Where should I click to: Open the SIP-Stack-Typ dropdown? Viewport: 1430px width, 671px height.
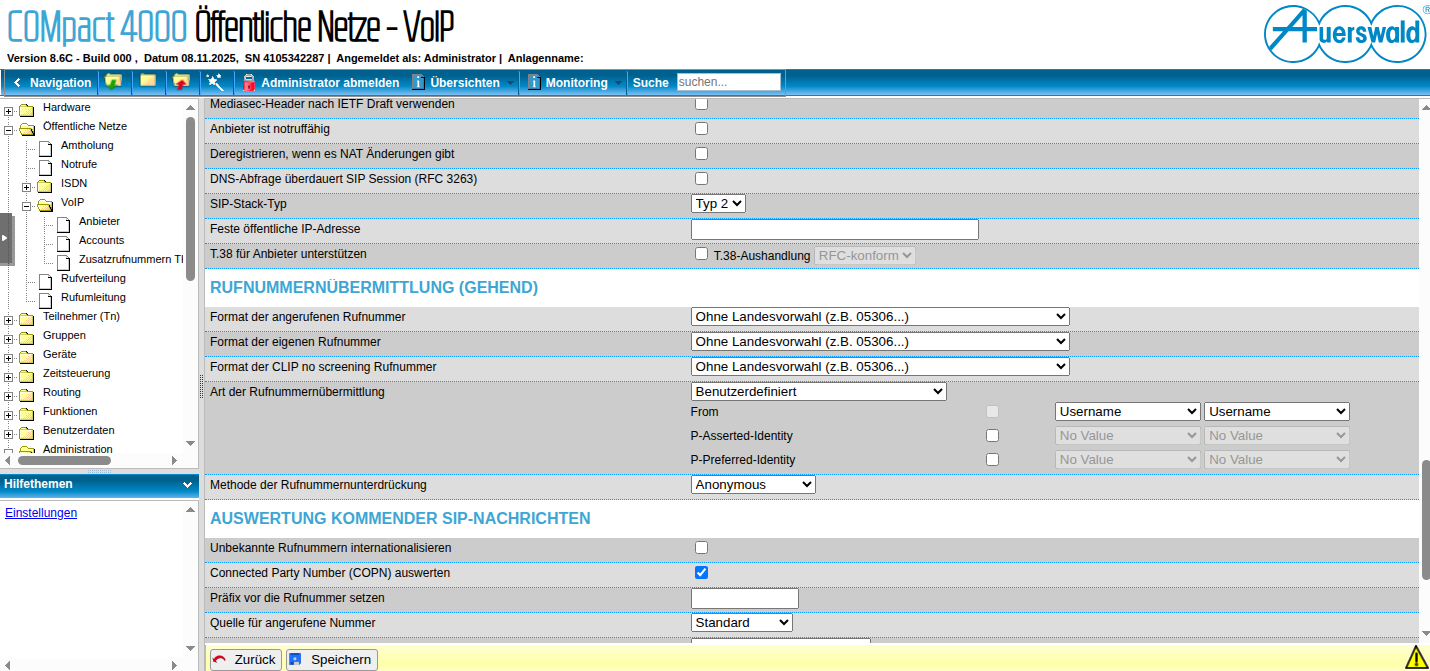tap(718, 204)
